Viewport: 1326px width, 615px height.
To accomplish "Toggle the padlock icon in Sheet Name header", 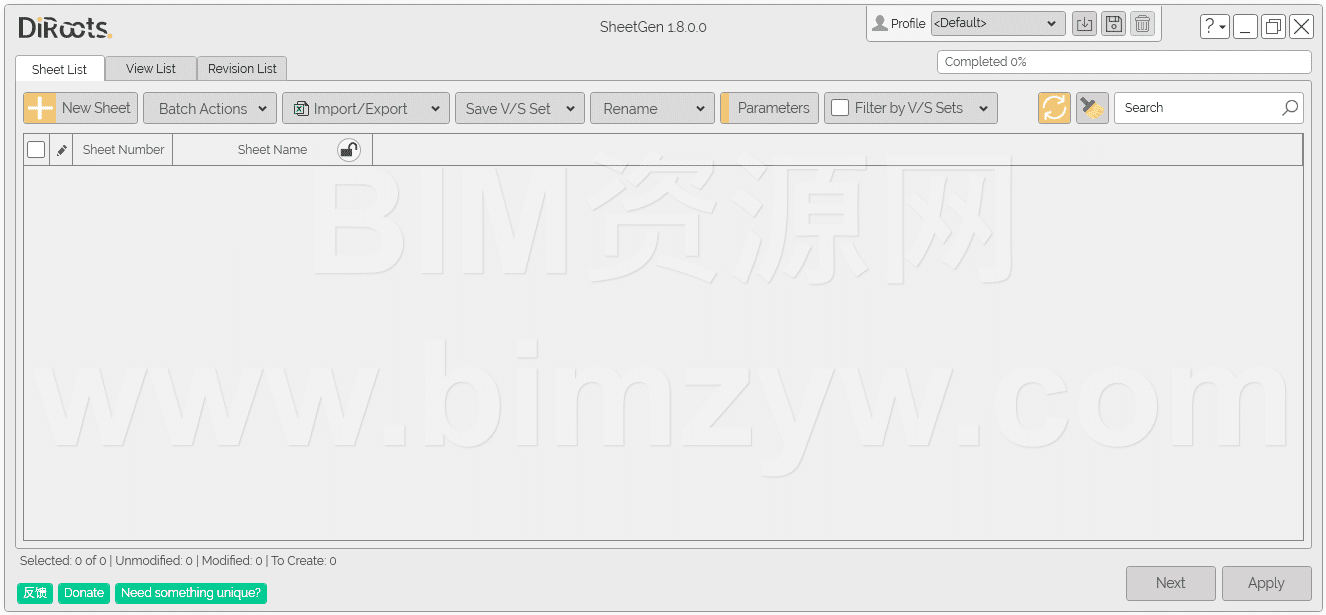I will point(348,150).
